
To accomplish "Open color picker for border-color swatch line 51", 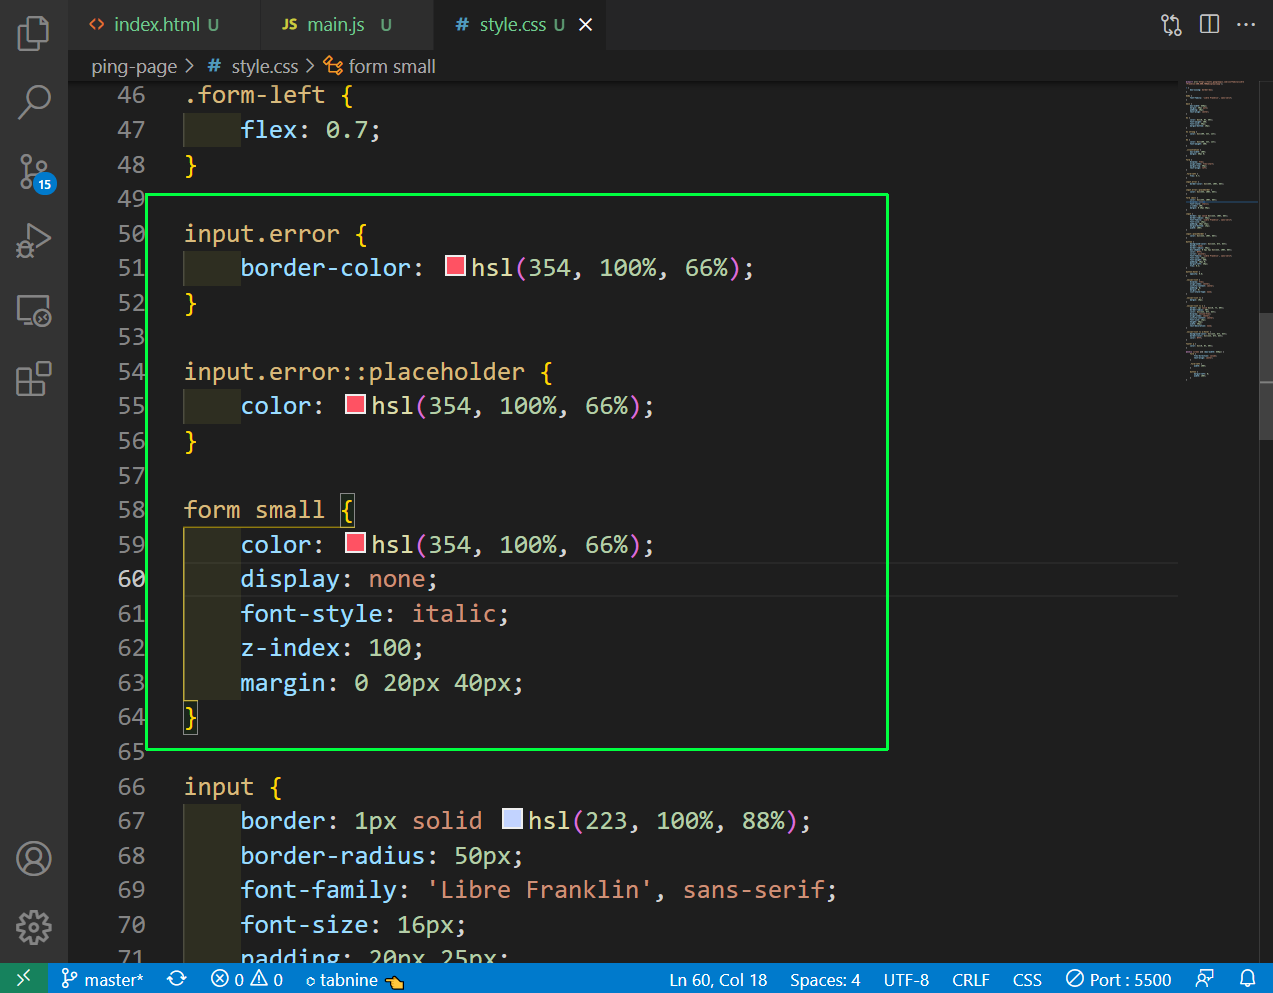I will point(455,266).
